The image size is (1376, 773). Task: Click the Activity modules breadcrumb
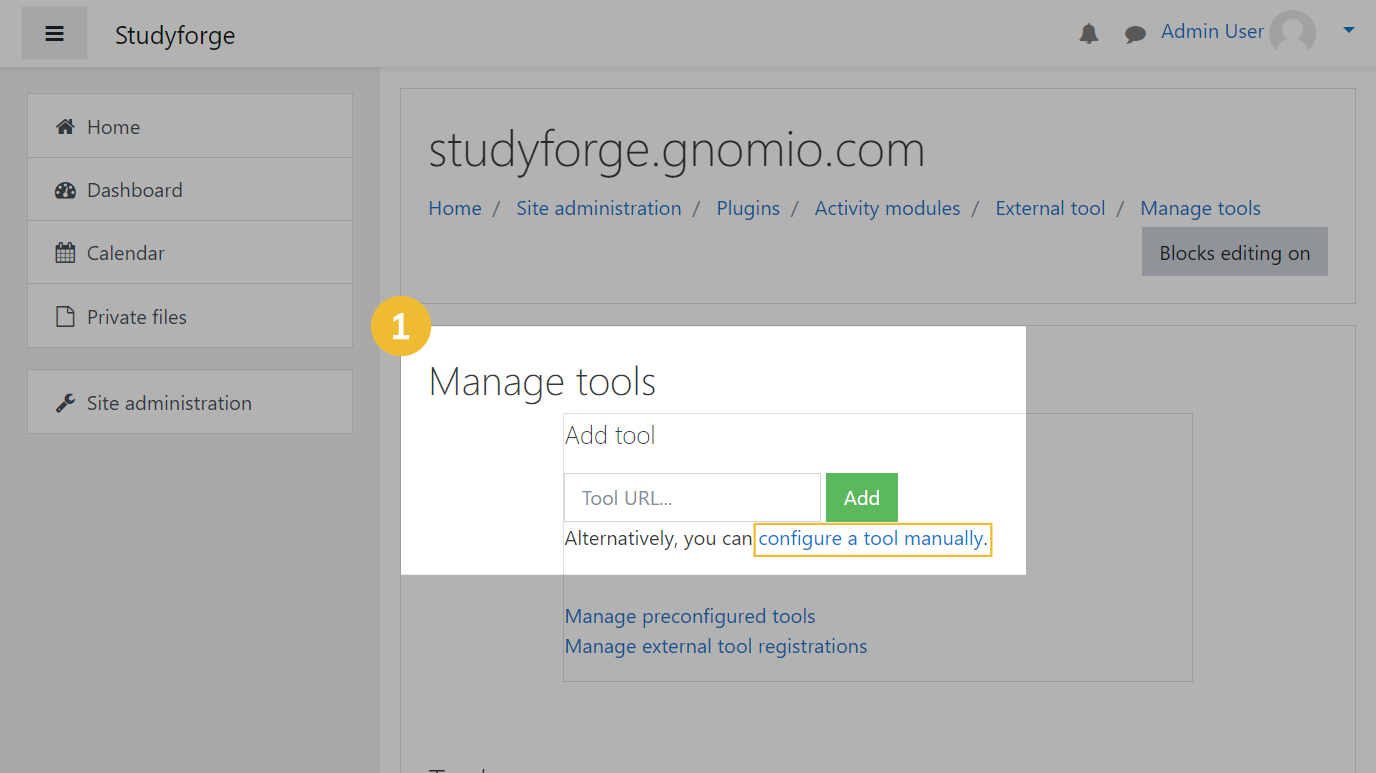click(887, 208)
